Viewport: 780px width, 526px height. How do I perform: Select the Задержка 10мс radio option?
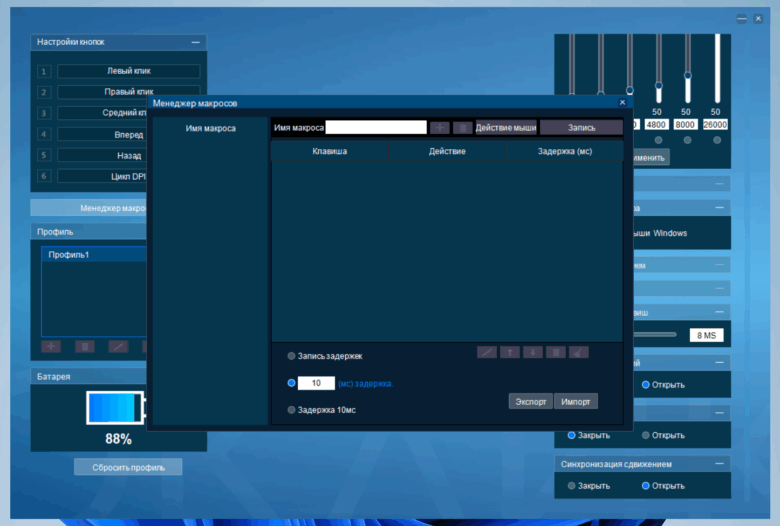coord(292,410)
